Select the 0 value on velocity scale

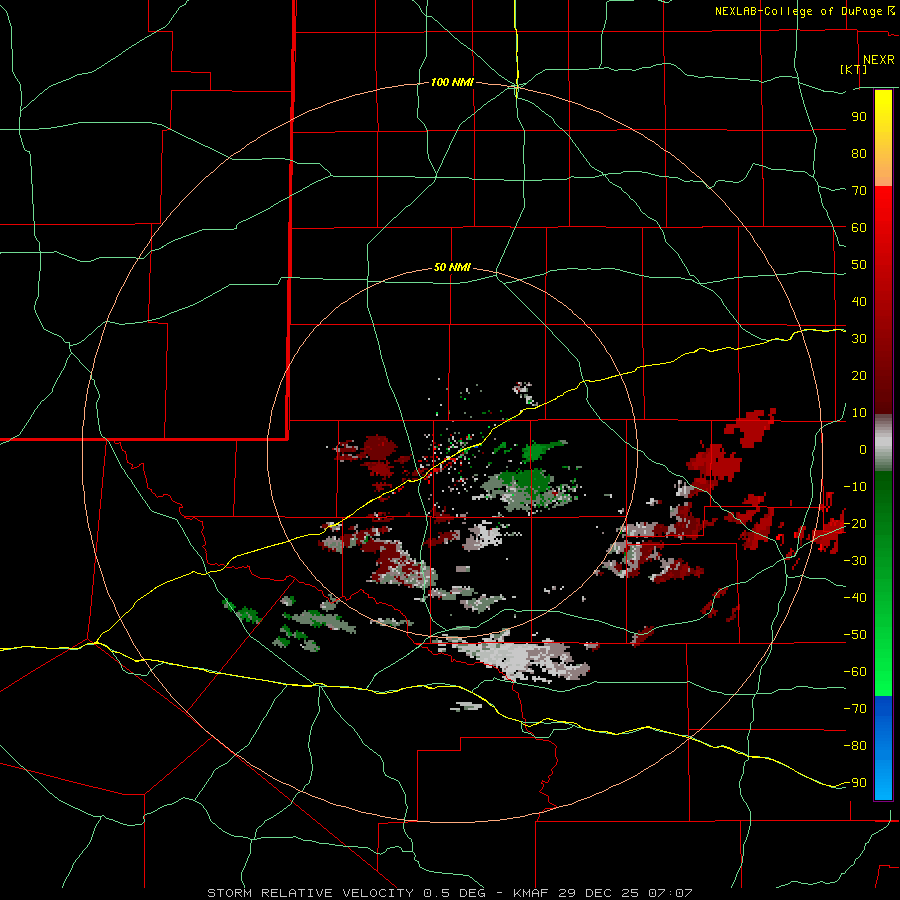click(x=863, y=449)
